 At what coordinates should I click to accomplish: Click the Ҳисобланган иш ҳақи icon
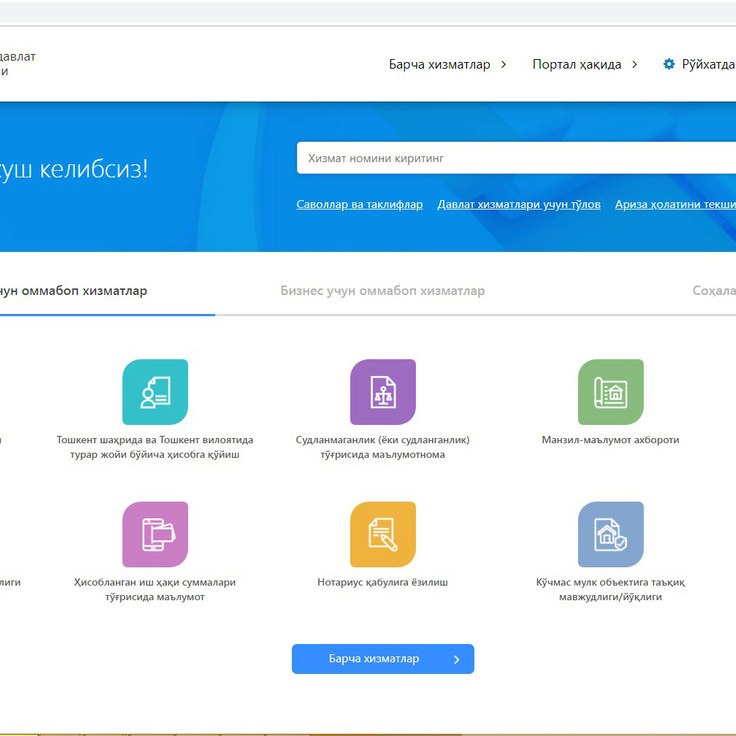155,534
